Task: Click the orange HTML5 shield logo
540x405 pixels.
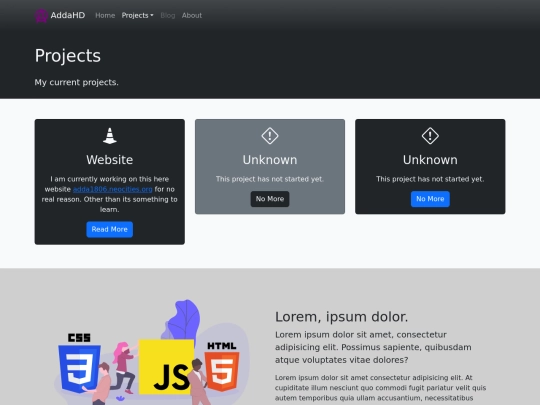Action: point(222,371)
